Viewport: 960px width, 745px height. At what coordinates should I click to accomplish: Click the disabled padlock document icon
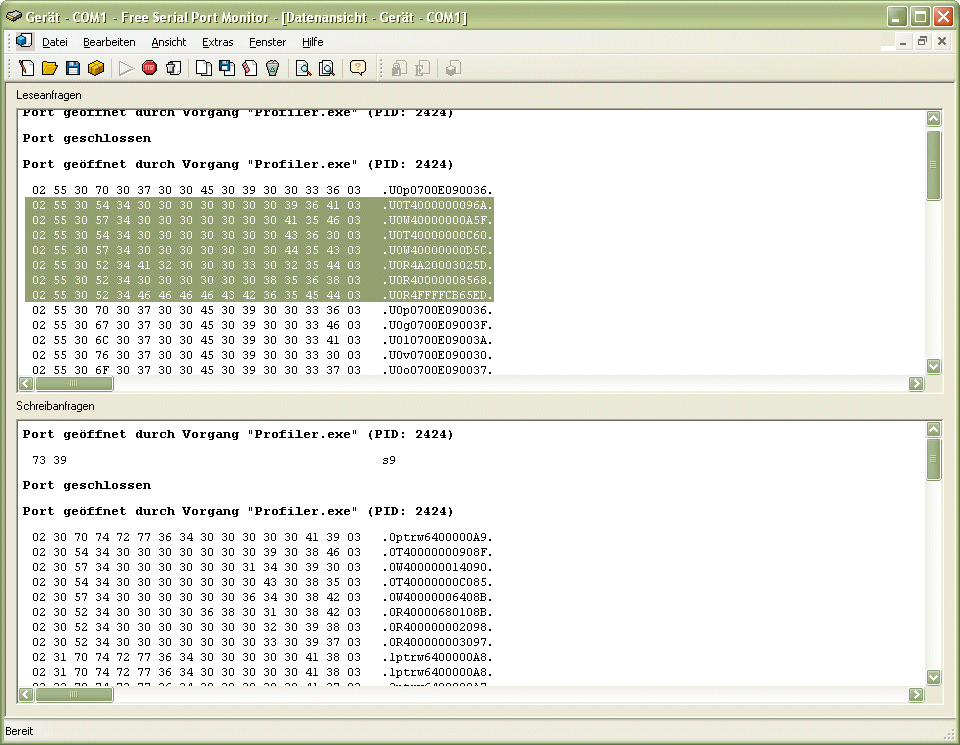[x=399, y=68]
